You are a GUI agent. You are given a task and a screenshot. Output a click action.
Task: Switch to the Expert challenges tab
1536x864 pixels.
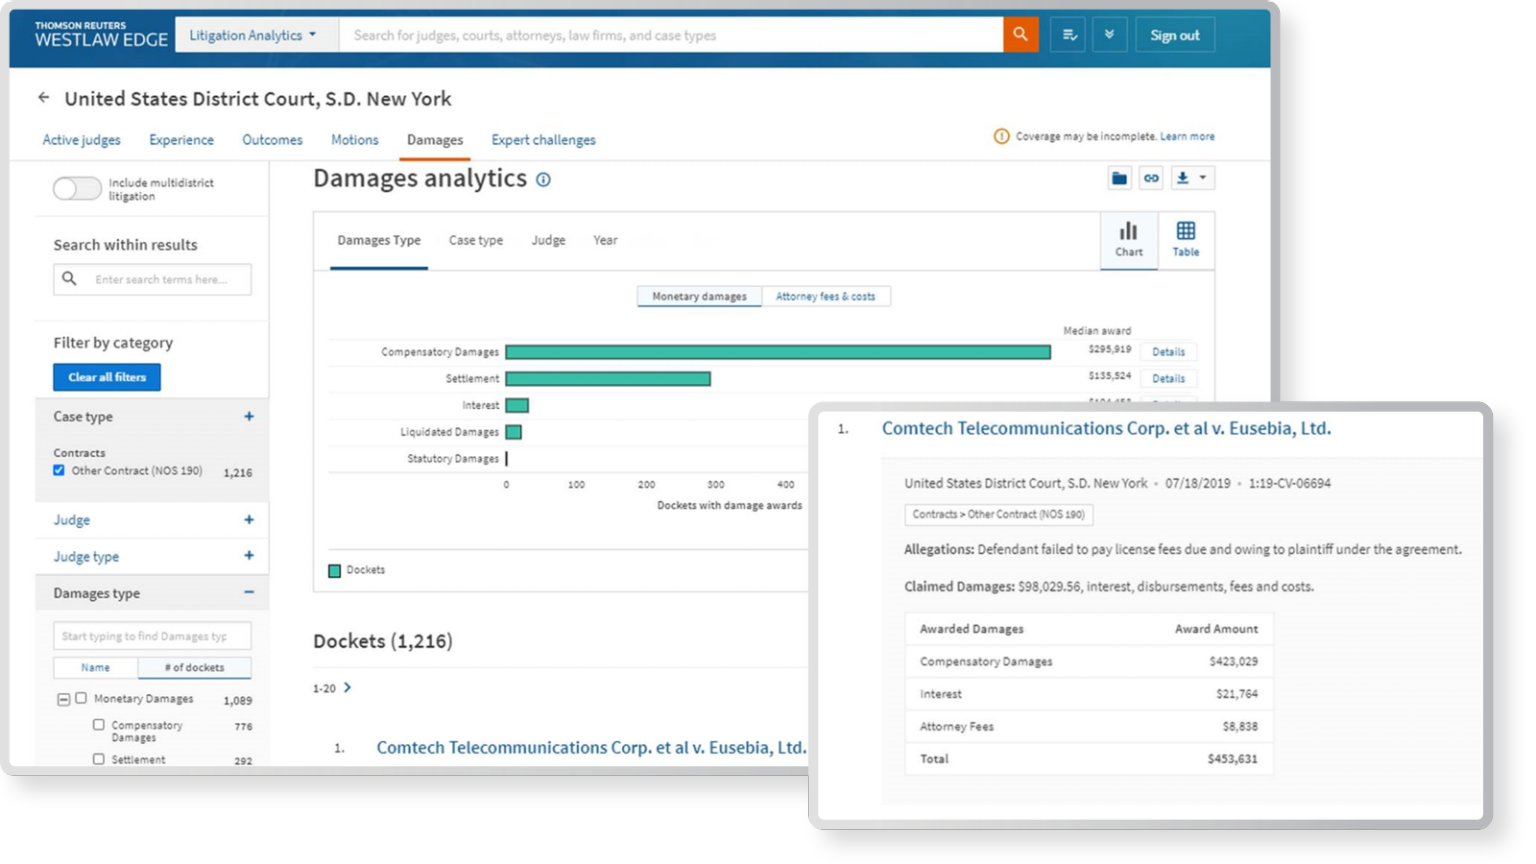(543, 140)
